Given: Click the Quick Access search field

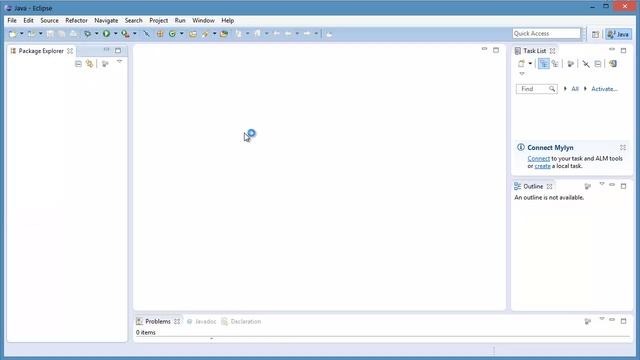Looking at the screenshot, I should (x=546, y=33).
